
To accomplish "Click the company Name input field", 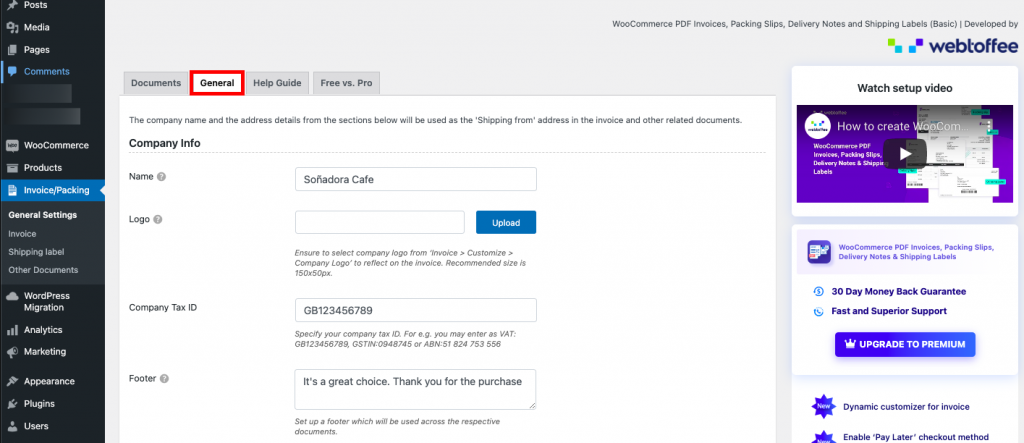I will pyautogui.click(x=416, y=179).
